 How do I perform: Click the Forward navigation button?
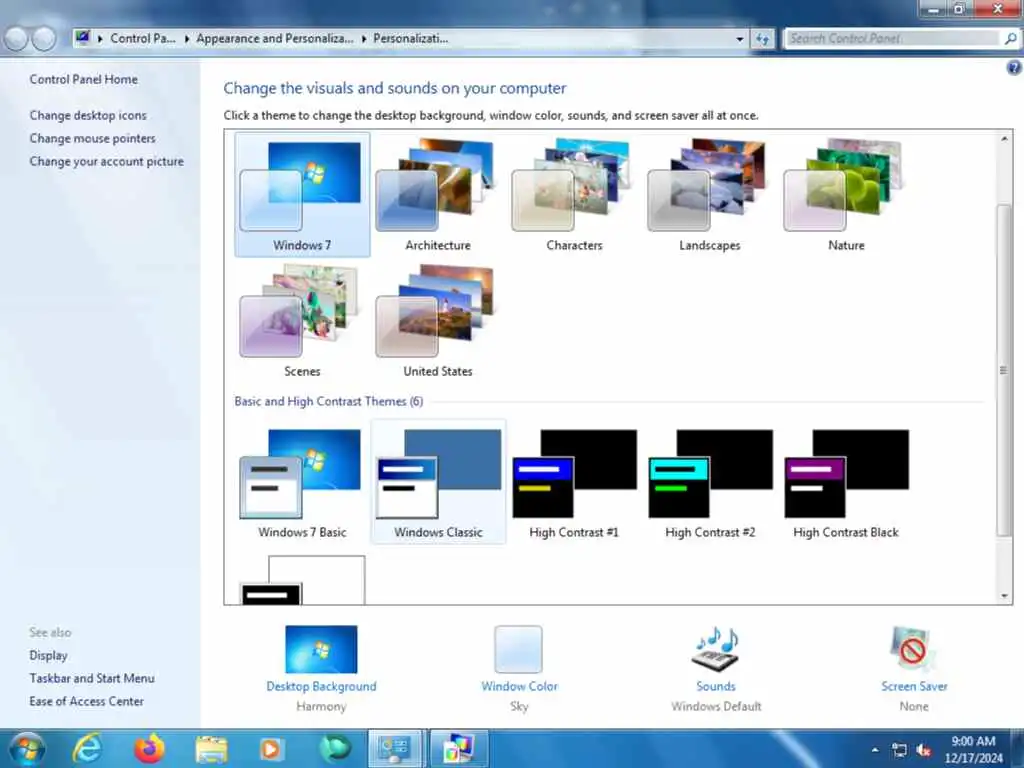pos(44,39)
